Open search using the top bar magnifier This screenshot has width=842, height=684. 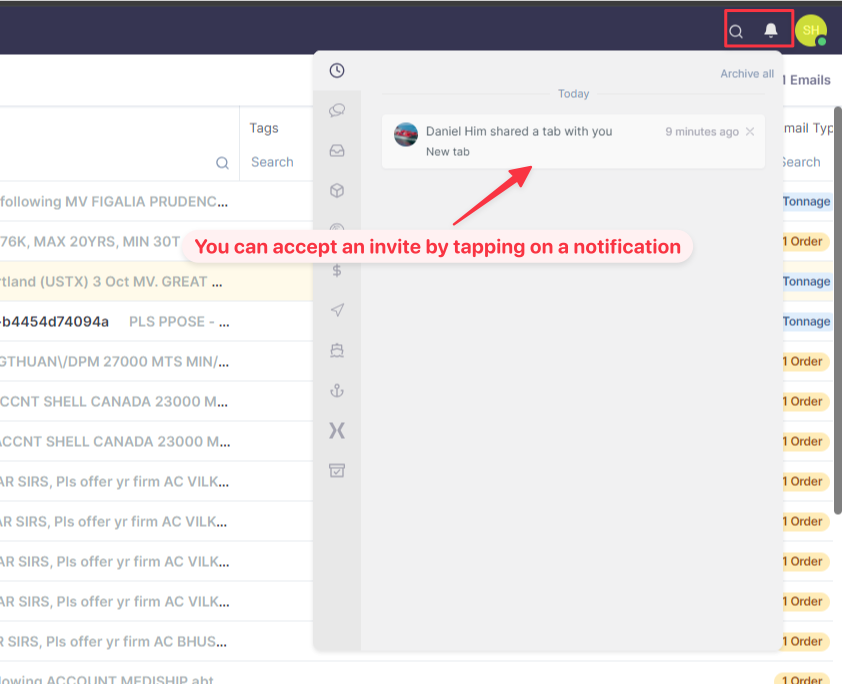[x=736, y=31]
